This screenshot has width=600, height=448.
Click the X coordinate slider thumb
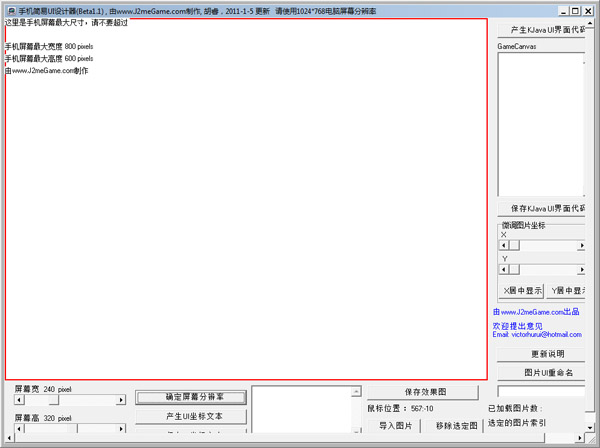pyautogui.click(x=514, y=245)
